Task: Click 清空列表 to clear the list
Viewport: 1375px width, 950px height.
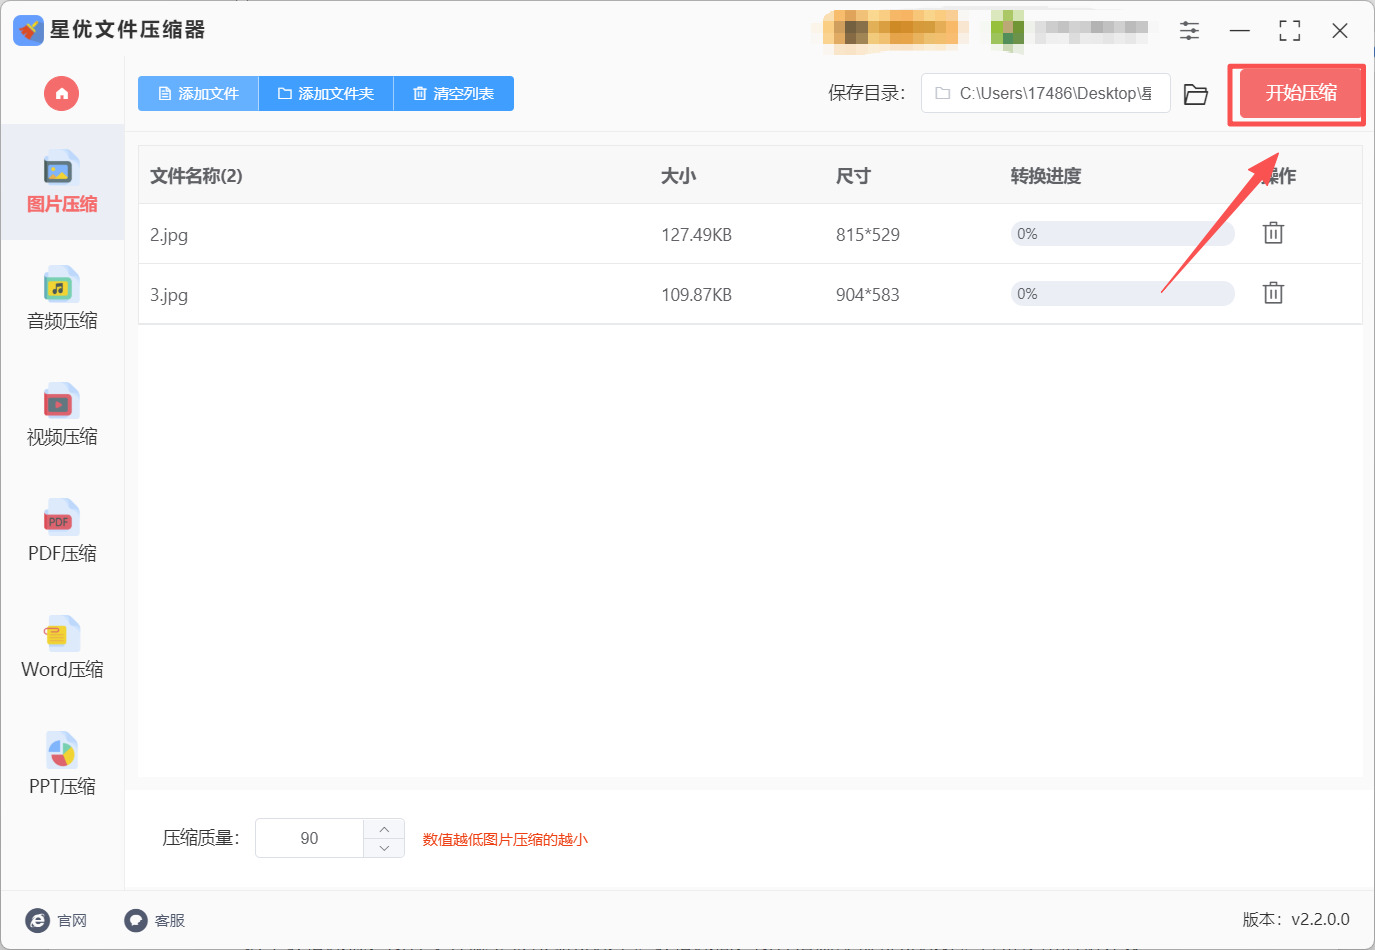Action: [x=454, y=93]
